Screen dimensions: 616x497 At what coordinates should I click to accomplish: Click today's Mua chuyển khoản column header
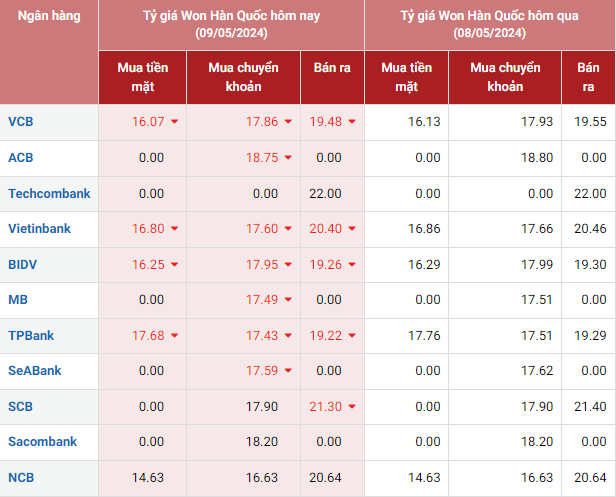(x=244, y=77)
